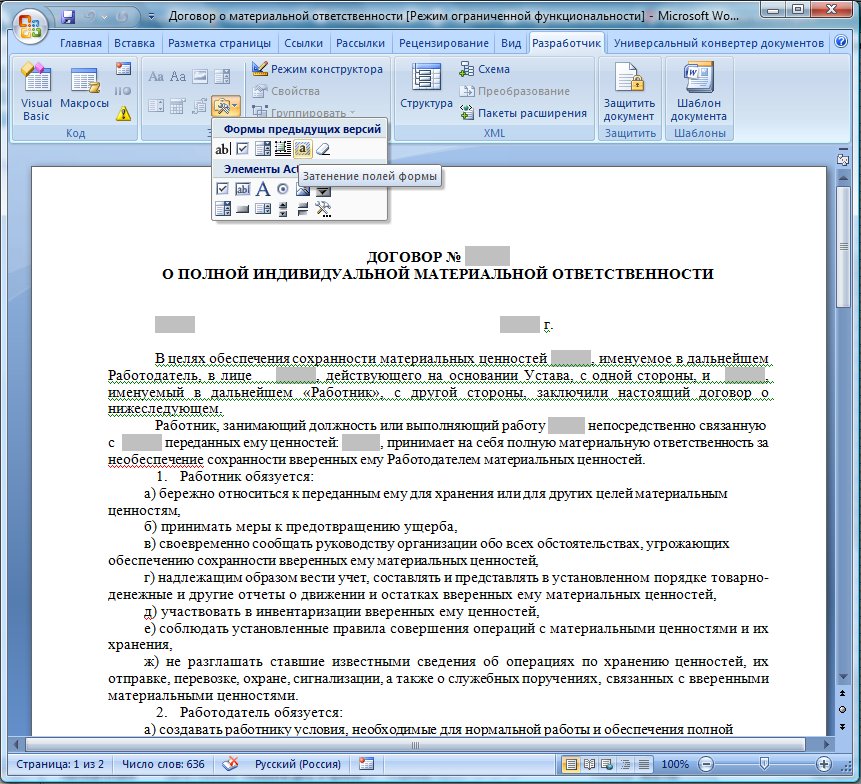Insert ActiveX image control
This screenshot has width=861, height=784.
coord(303,191)
